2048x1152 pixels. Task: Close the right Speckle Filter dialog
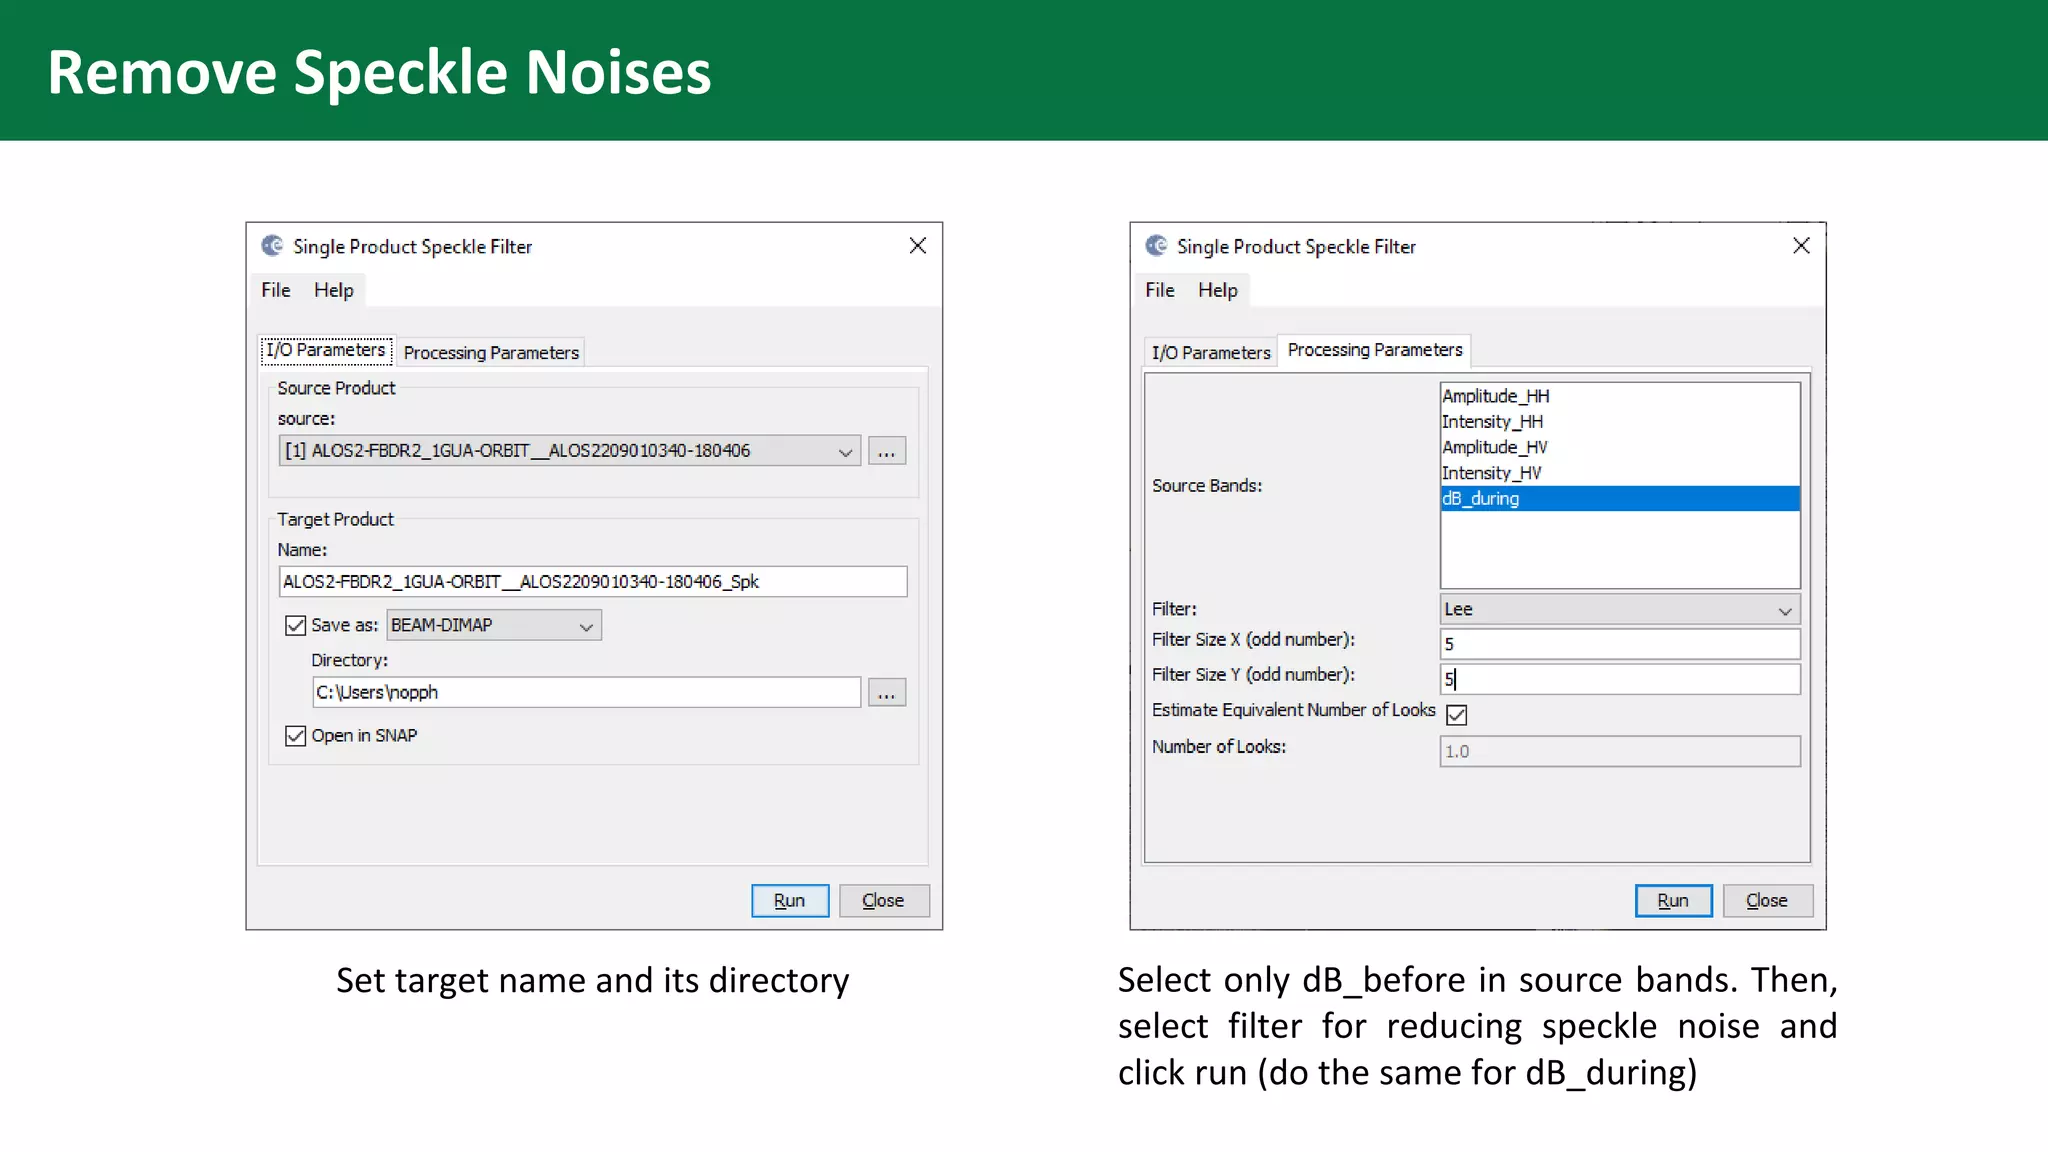(1802, 246)
